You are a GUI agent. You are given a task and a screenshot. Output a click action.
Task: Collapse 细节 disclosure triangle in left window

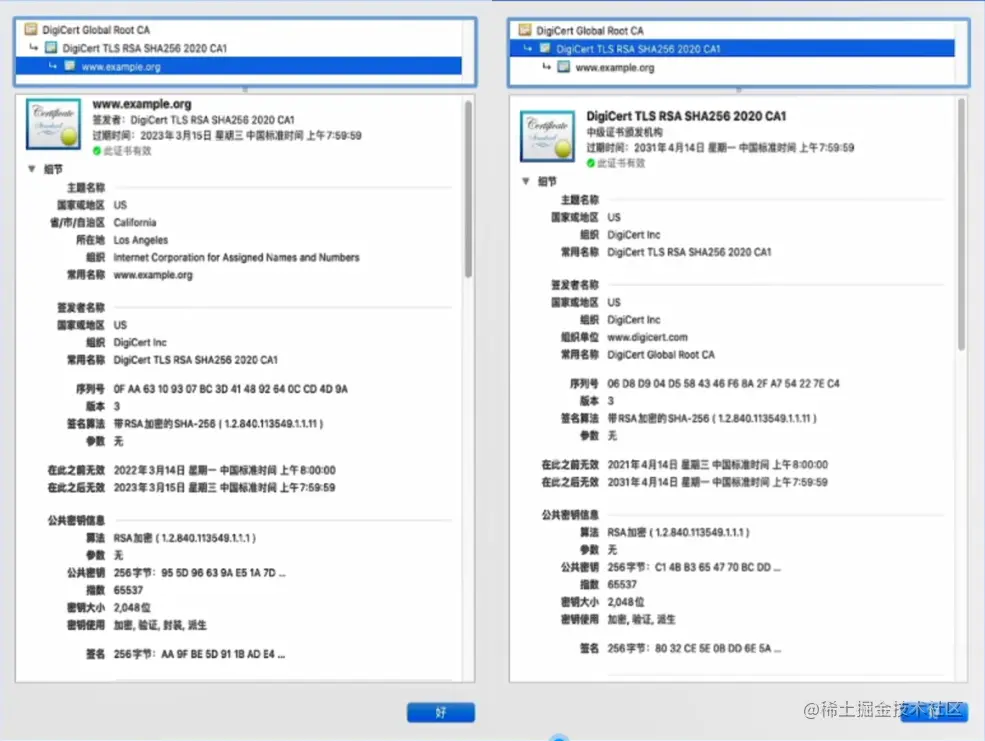[31, 169]
